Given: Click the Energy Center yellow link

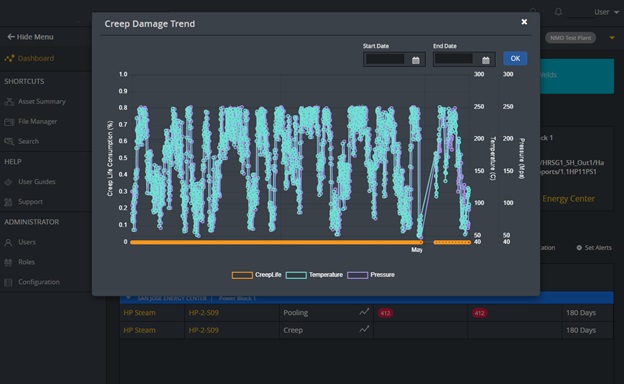Looking at the screenshot, I should (568, 199).
